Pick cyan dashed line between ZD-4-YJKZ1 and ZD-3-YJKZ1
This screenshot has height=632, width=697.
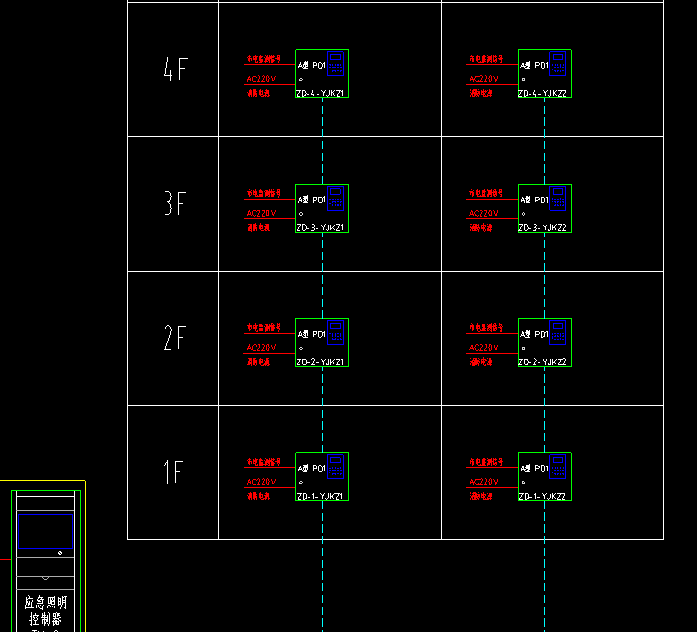pos(322,141)
